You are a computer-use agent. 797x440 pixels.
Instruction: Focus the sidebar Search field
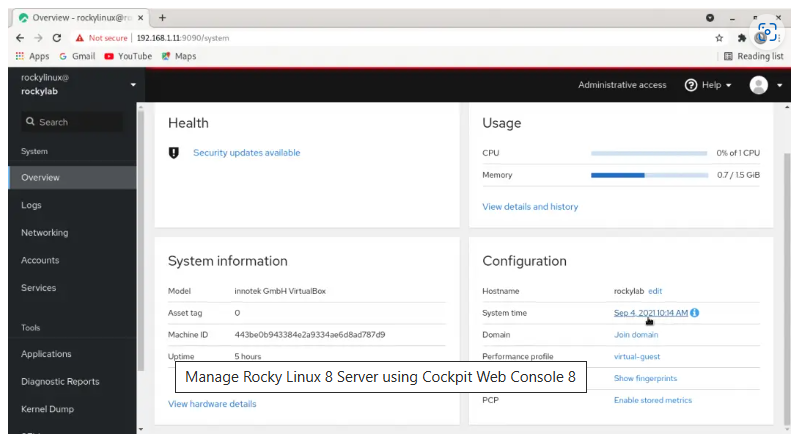[72, 122]
